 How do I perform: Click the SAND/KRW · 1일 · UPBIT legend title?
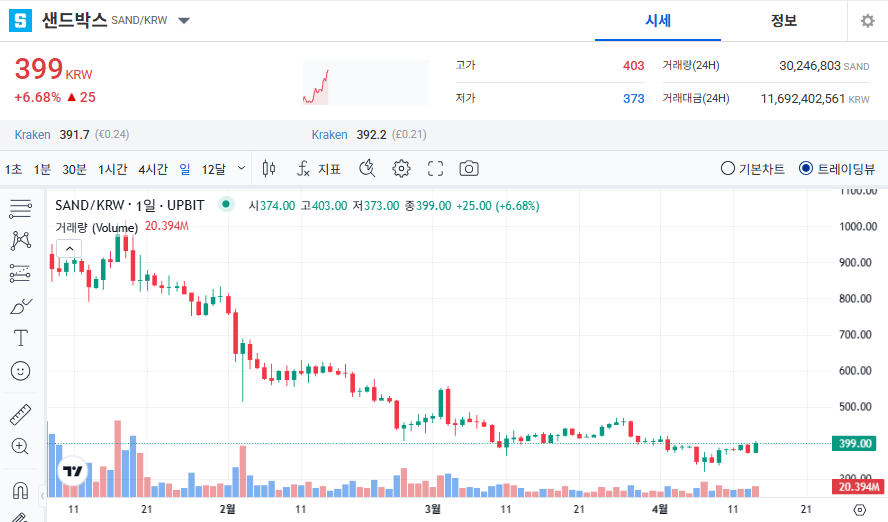pos(130,205)
